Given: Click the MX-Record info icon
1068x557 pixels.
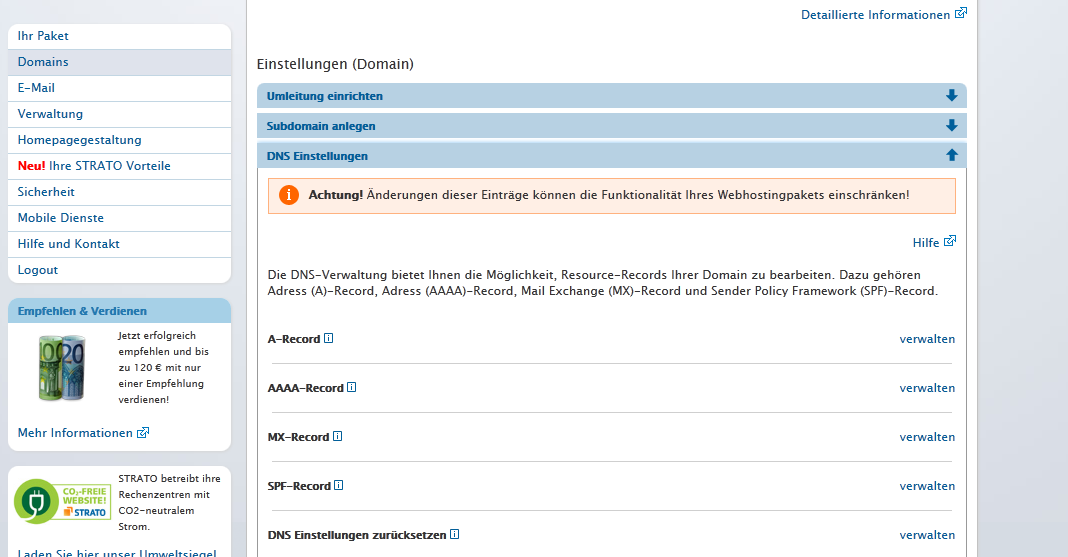Looking at the screenshot, I should tap(337, 436).
